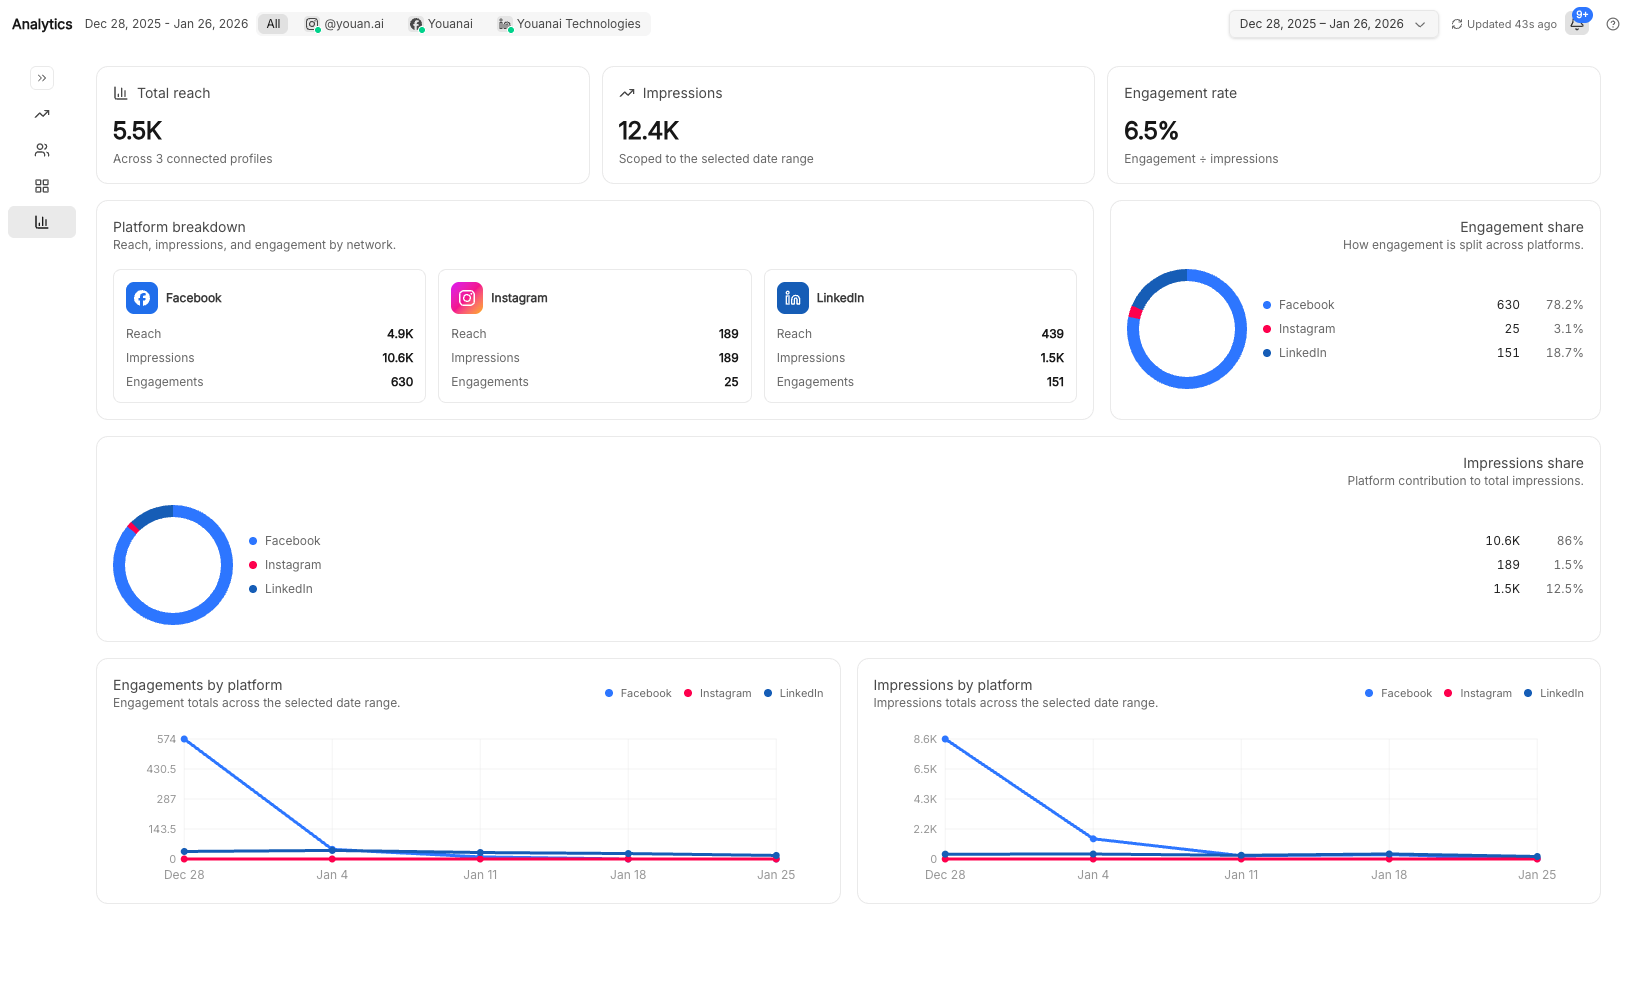This screenshot has height=987, width=1651.
Task: Open the audience panel in the sidebar
Action: [x=42, y=150]
